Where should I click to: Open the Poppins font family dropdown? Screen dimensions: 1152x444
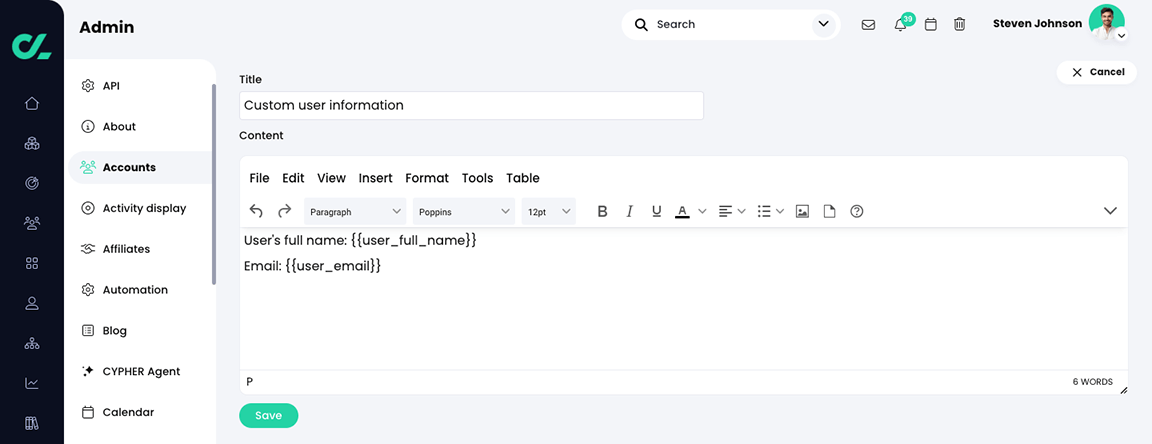click(x=464, y=212)
